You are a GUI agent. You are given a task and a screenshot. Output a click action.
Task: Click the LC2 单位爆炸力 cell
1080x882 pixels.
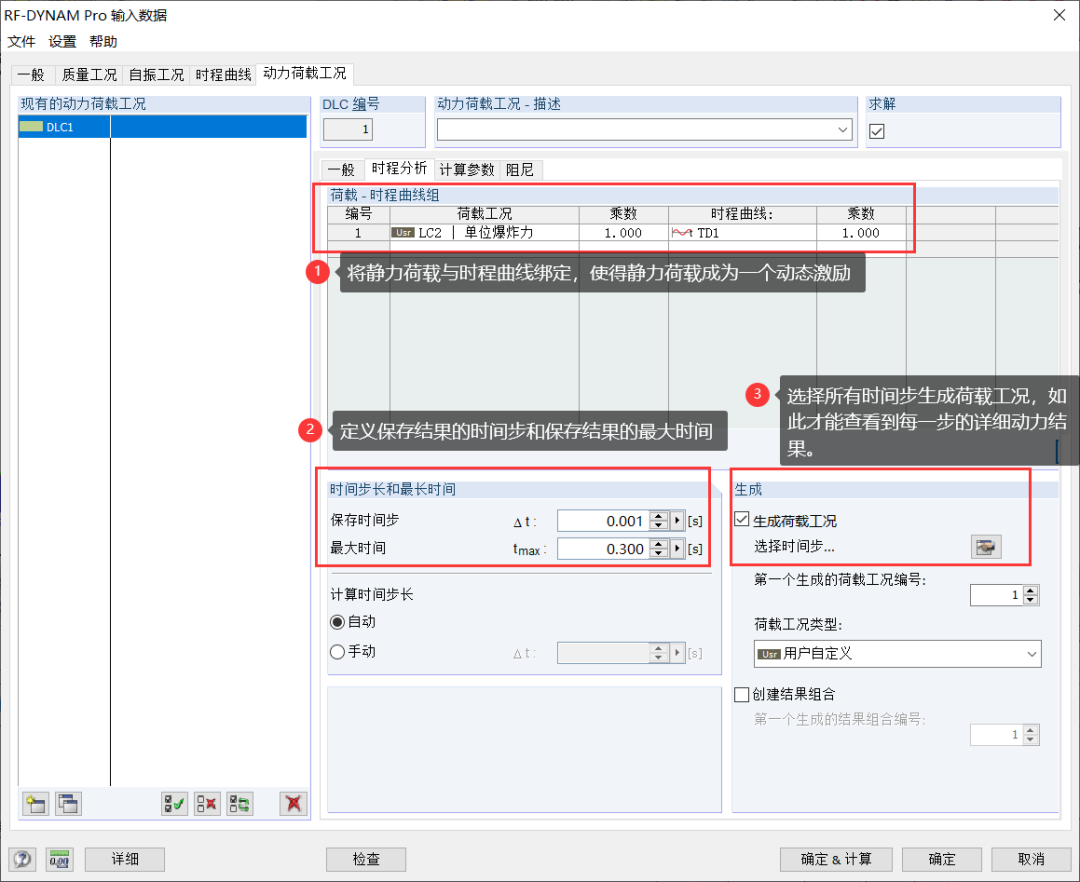484,233
